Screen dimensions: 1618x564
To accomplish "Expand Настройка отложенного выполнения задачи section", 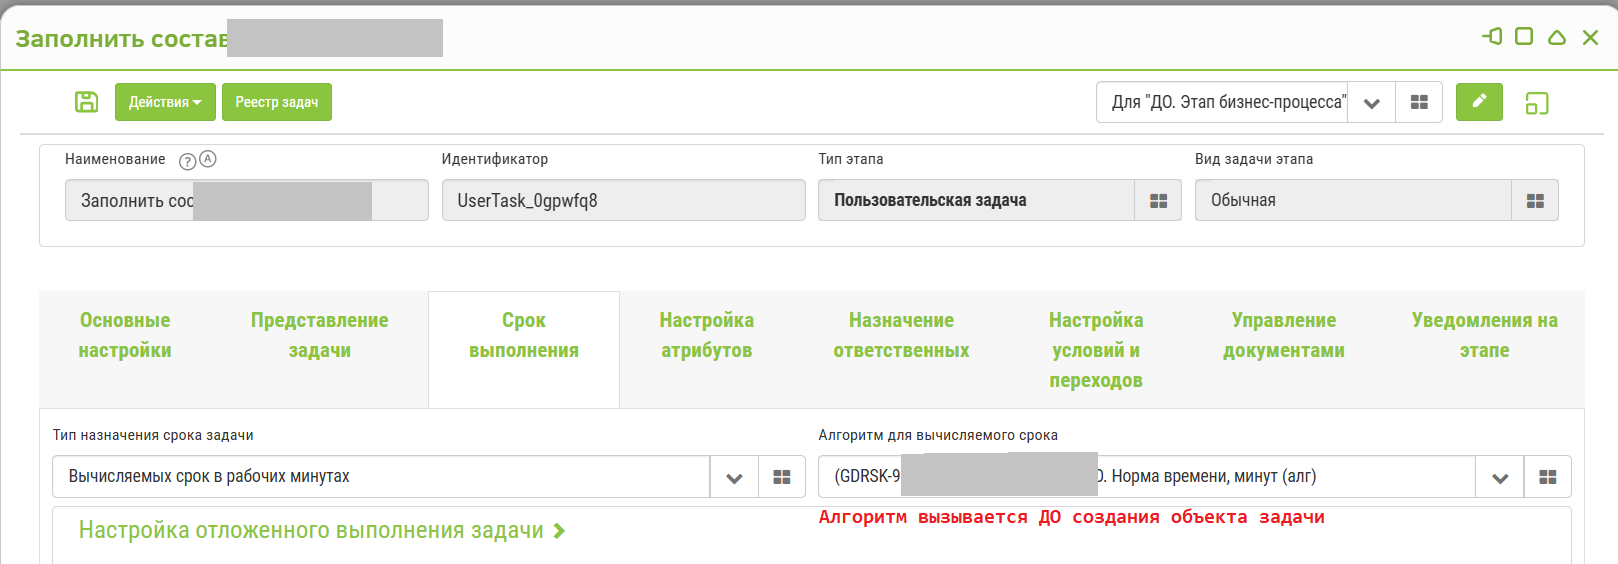I will [322, 531].
